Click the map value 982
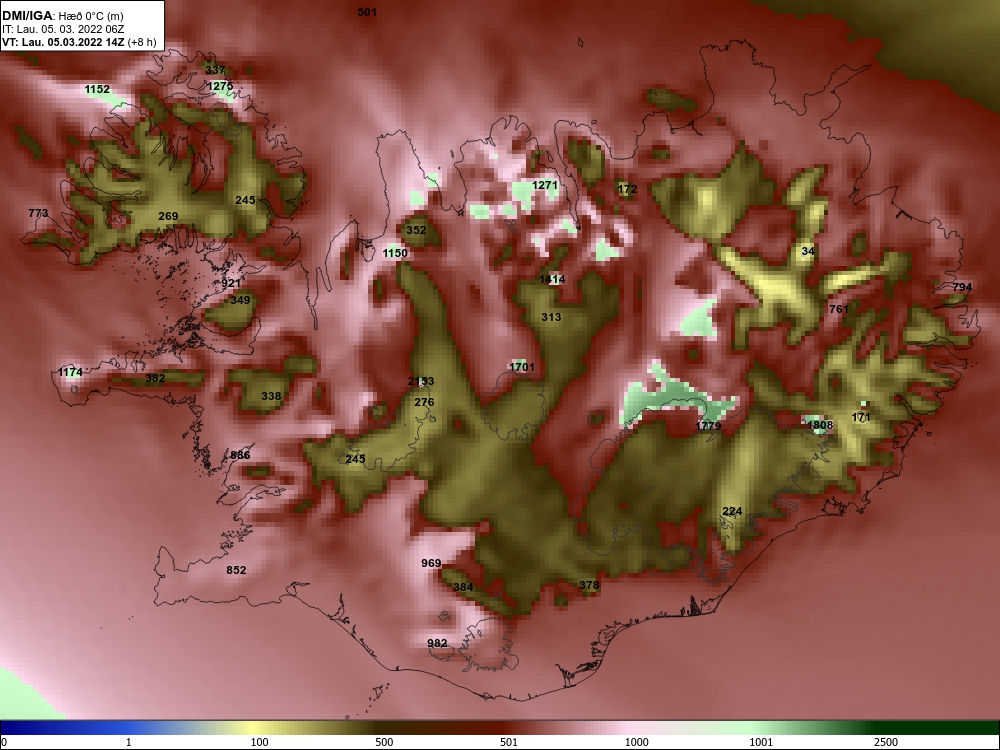The image size is (1000, 750). click(437, 643)
